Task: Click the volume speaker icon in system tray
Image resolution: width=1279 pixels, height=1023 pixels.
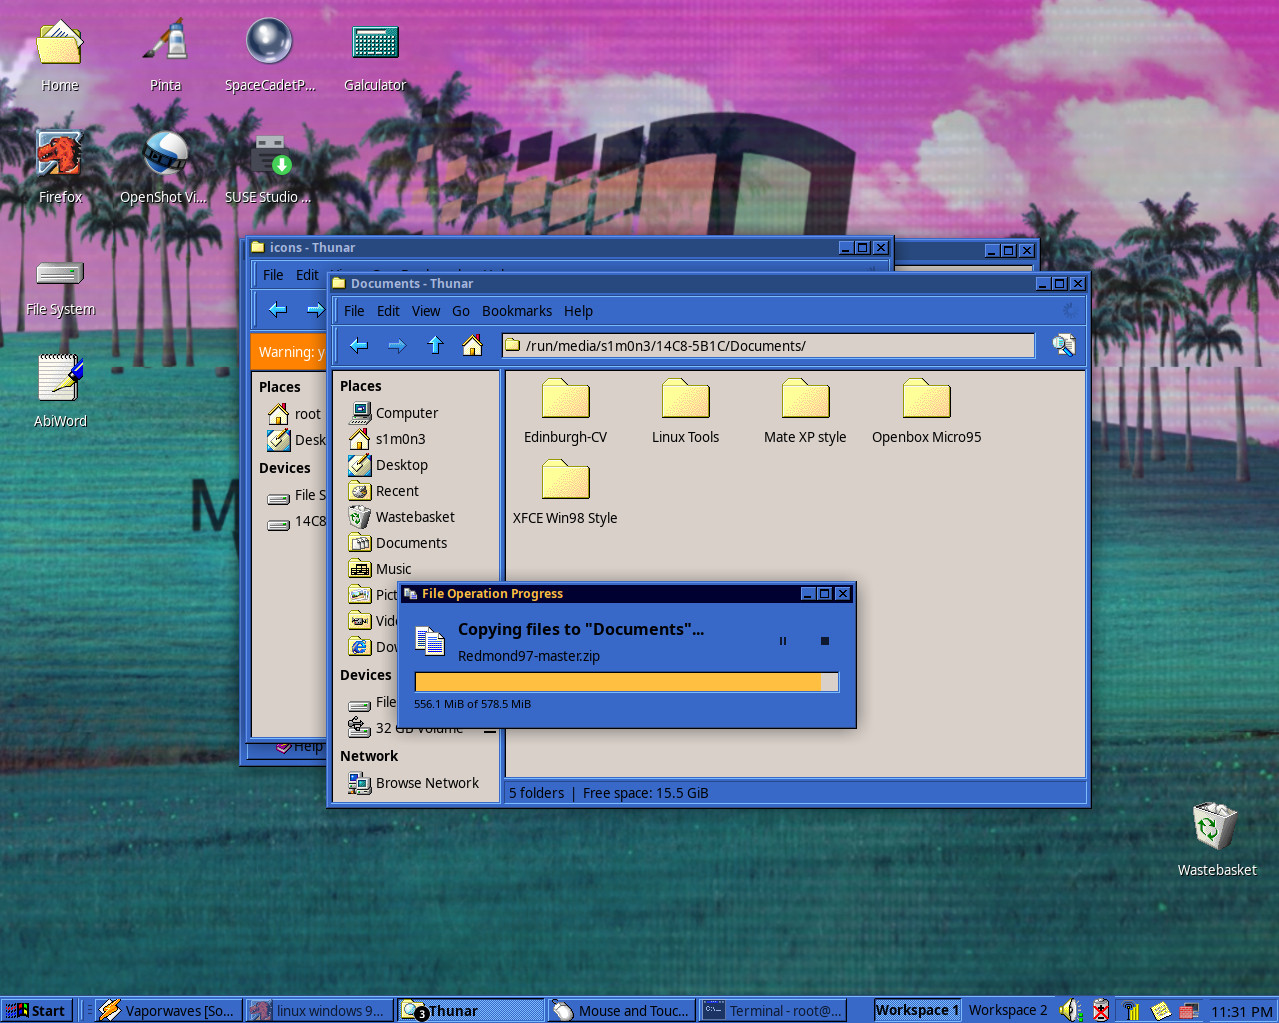Action: 1069,1010
